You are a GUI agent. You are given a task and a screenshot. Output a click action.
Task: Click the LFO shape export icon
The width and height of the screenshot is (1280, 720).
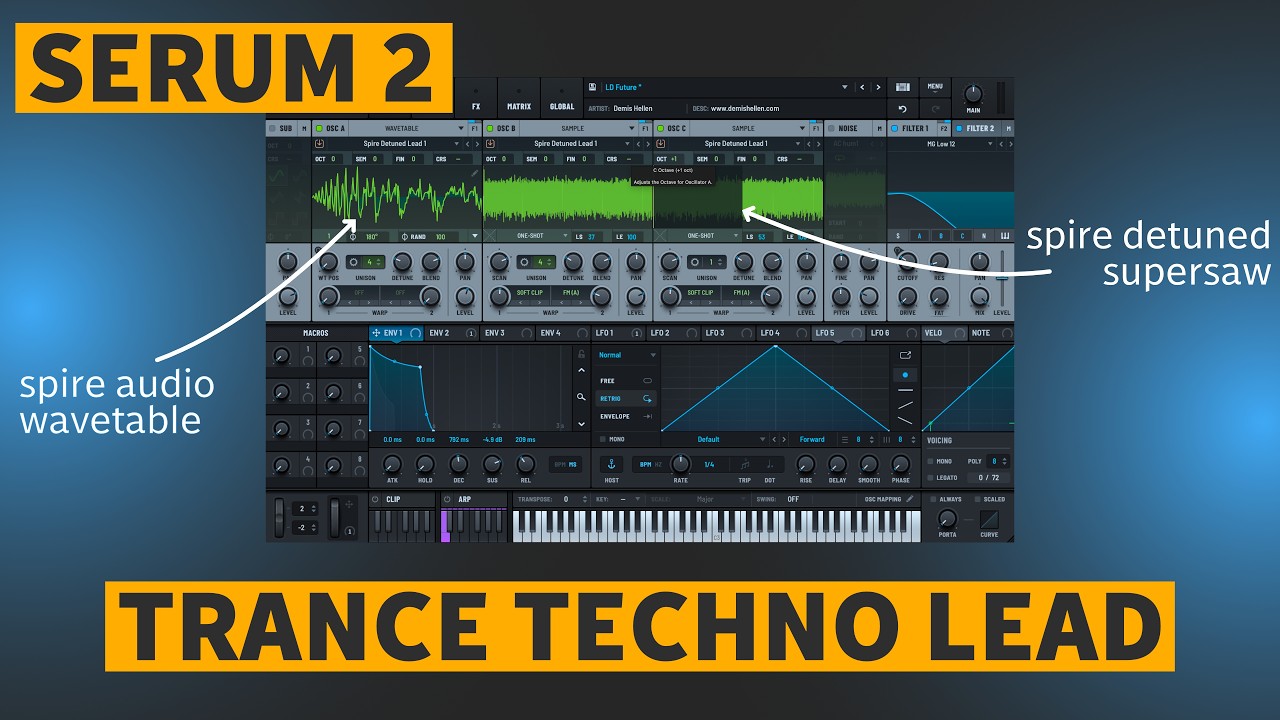[x=905, y=354]
